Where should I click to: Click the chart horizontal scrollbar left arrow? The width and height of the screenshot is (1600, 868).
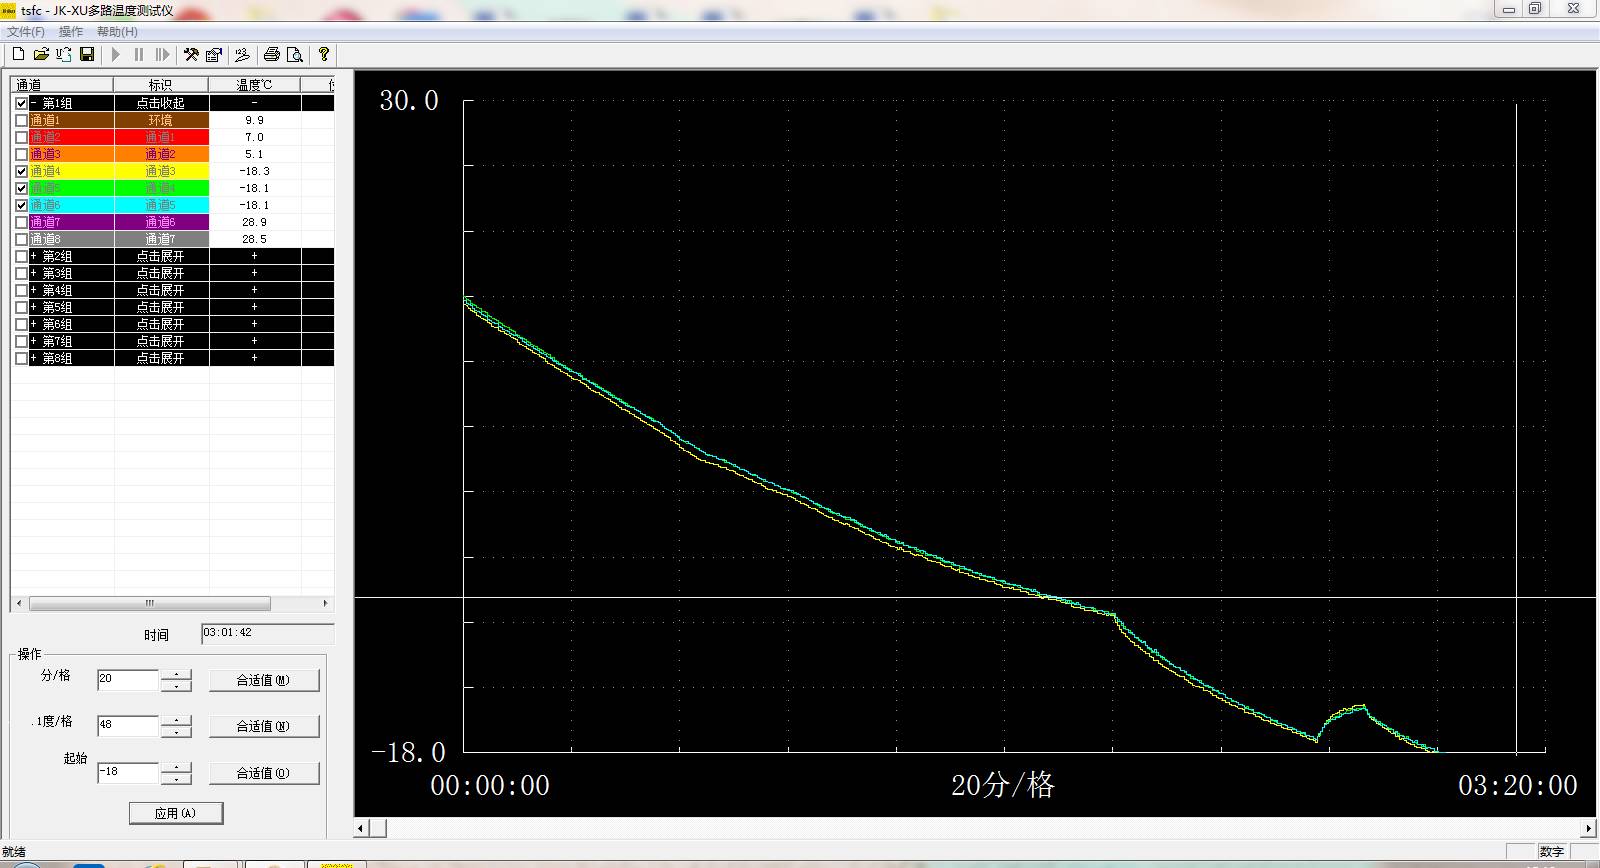(x=363, y=828)
